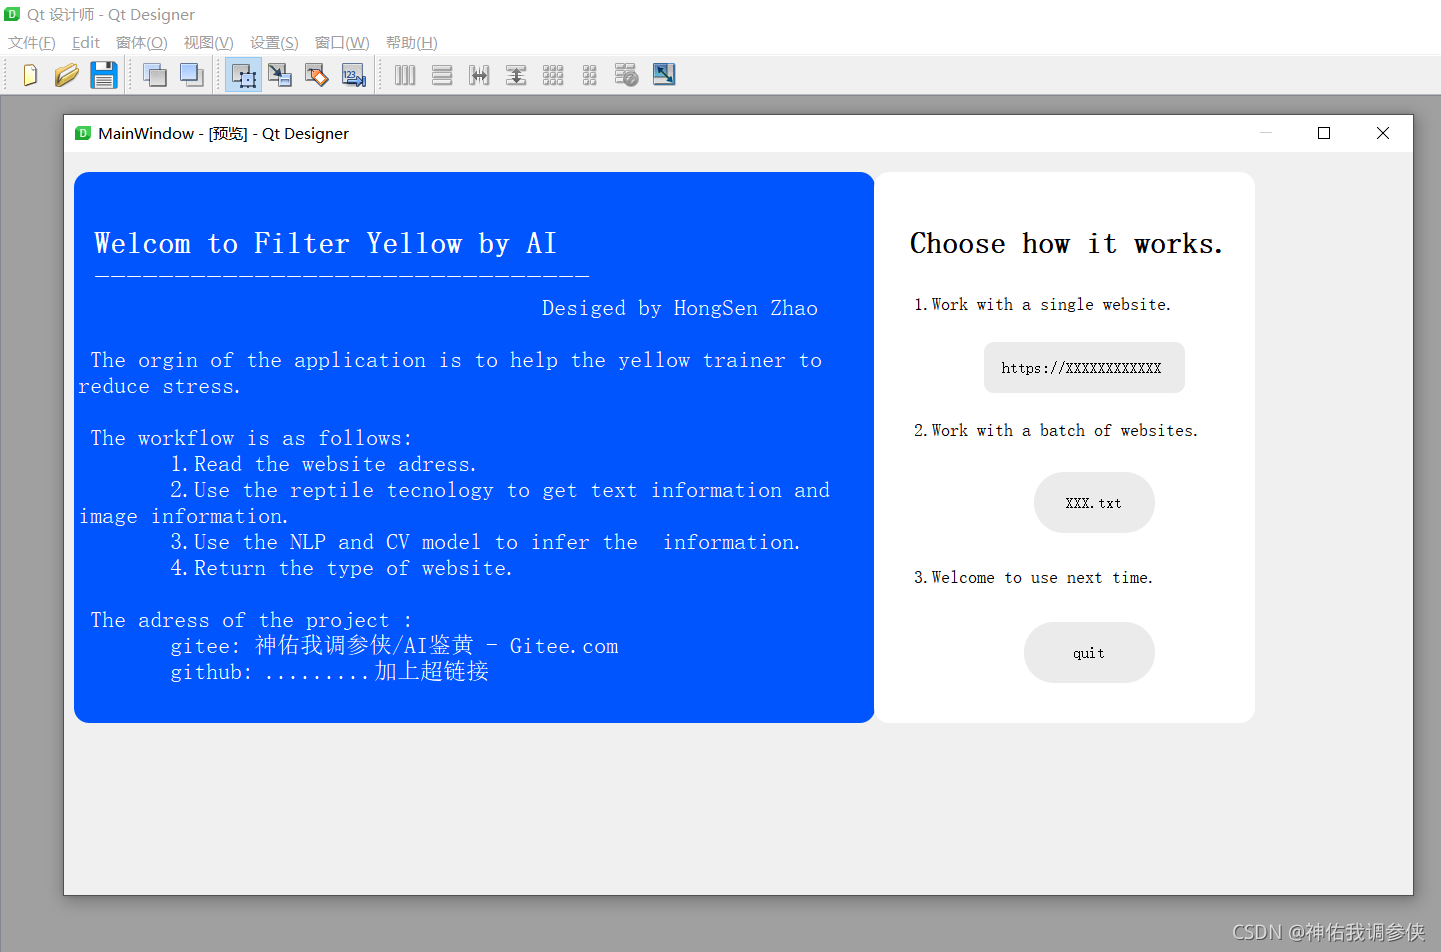Click the quit button

tap(1089, 653)
